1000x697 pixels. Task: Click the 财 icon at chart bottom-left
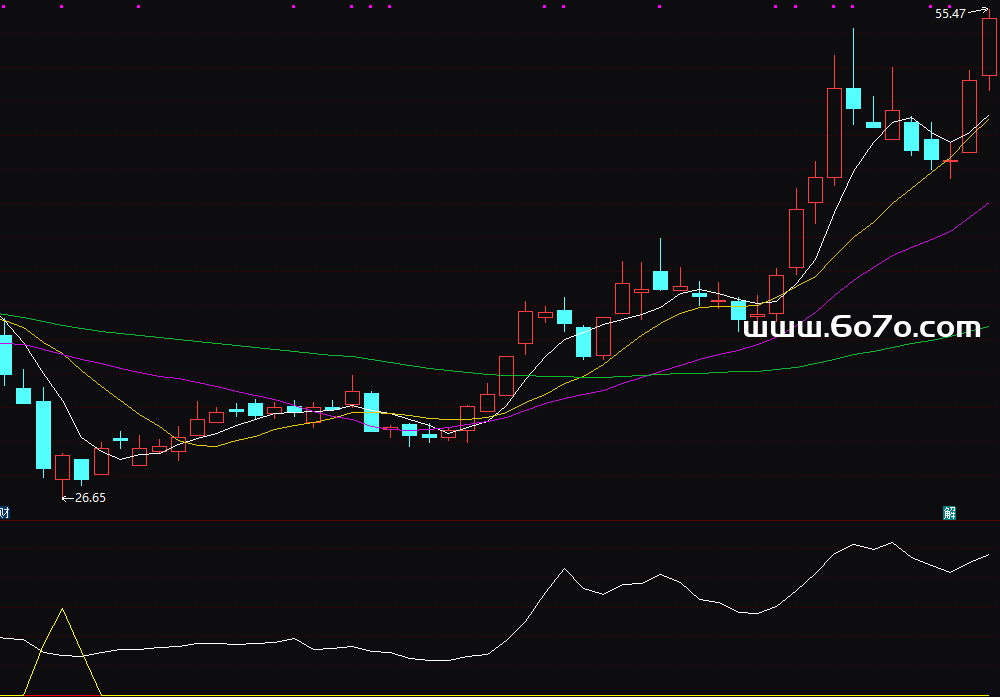click(5, 513)
